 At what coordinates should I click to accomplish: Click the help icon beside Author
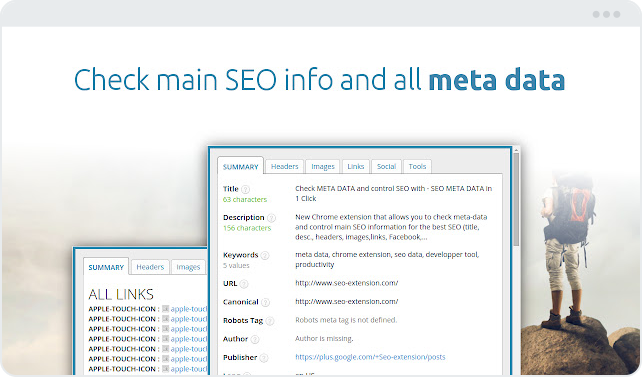coord(255,339)
